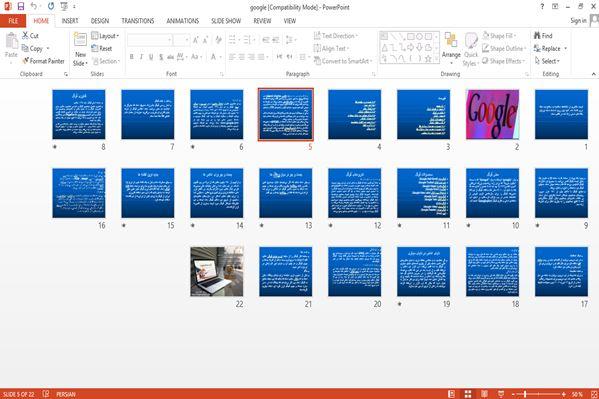
Task: Select slide 22 laptop photo thumbnail
Action: coord(217,271)
